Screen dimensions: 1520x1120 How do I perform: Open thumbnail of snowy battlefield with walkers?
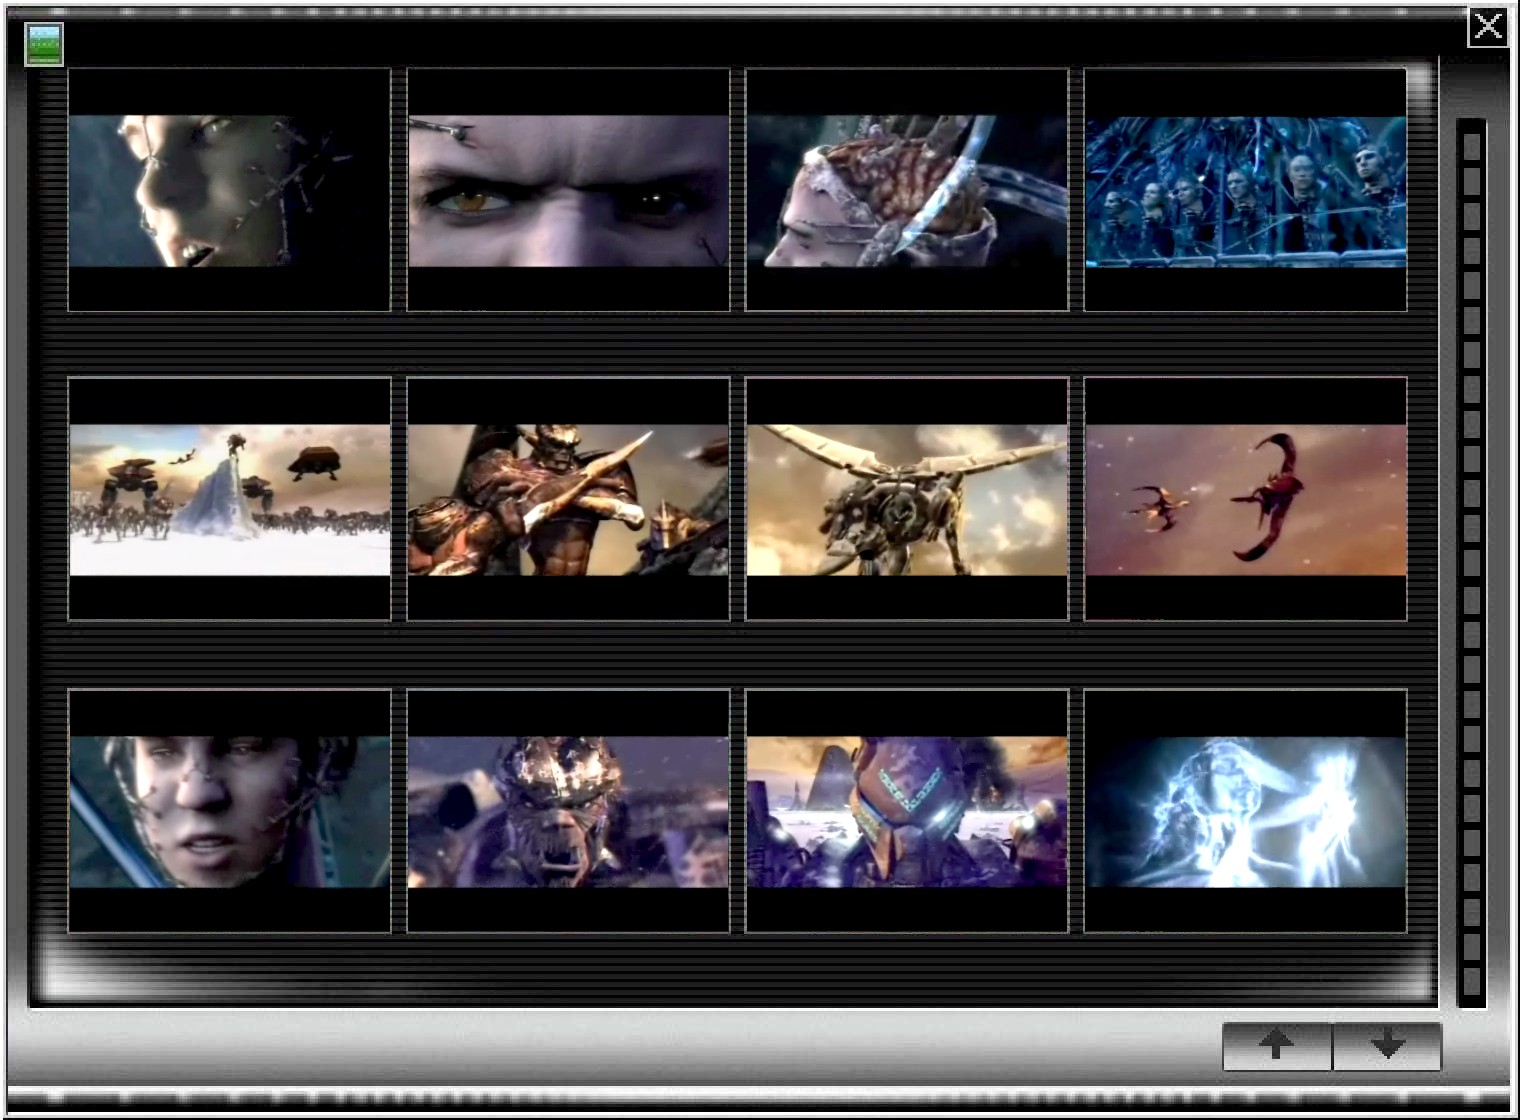click(229, 499)
